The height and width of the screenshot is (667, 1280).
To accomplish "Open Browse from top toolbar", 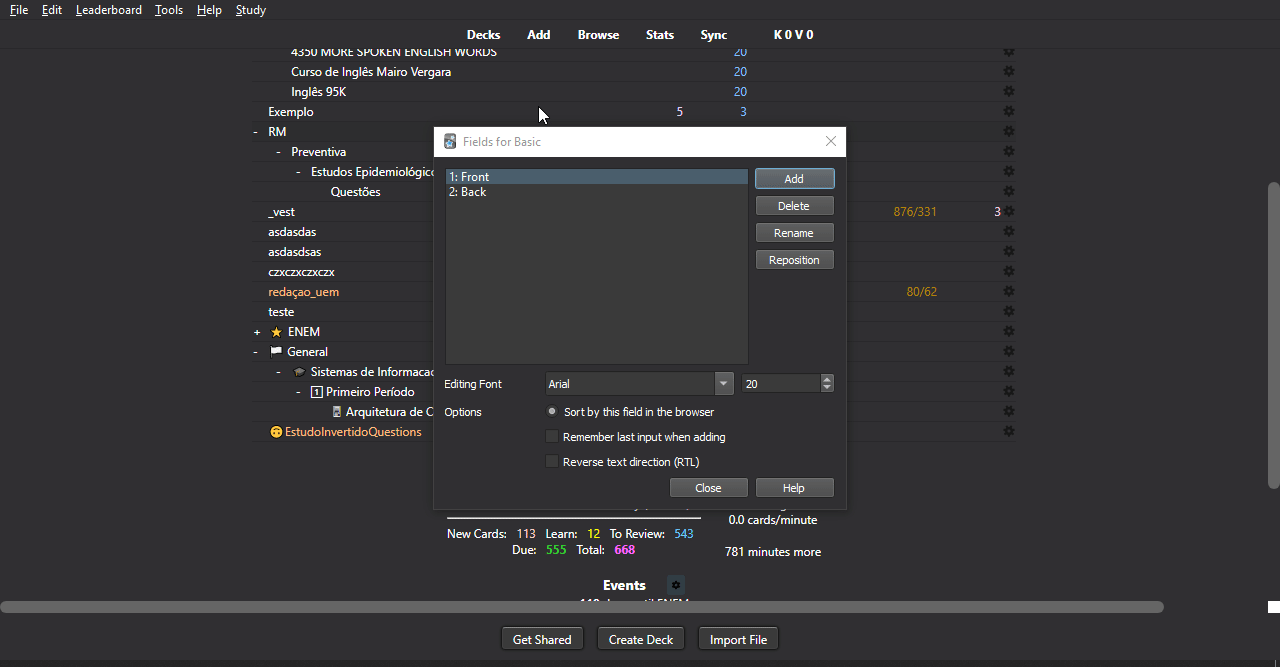I will click(x=598, y=35).
